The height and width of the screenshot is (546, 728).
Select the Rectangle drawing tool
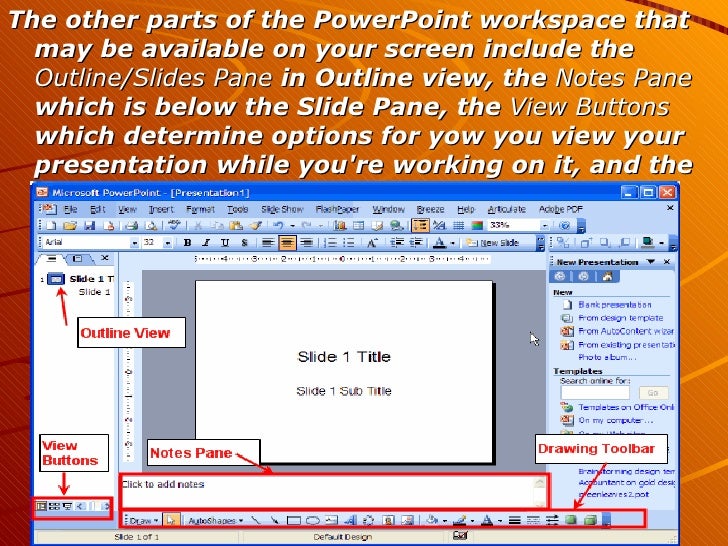pyautogui.click(x=293, y=520)
